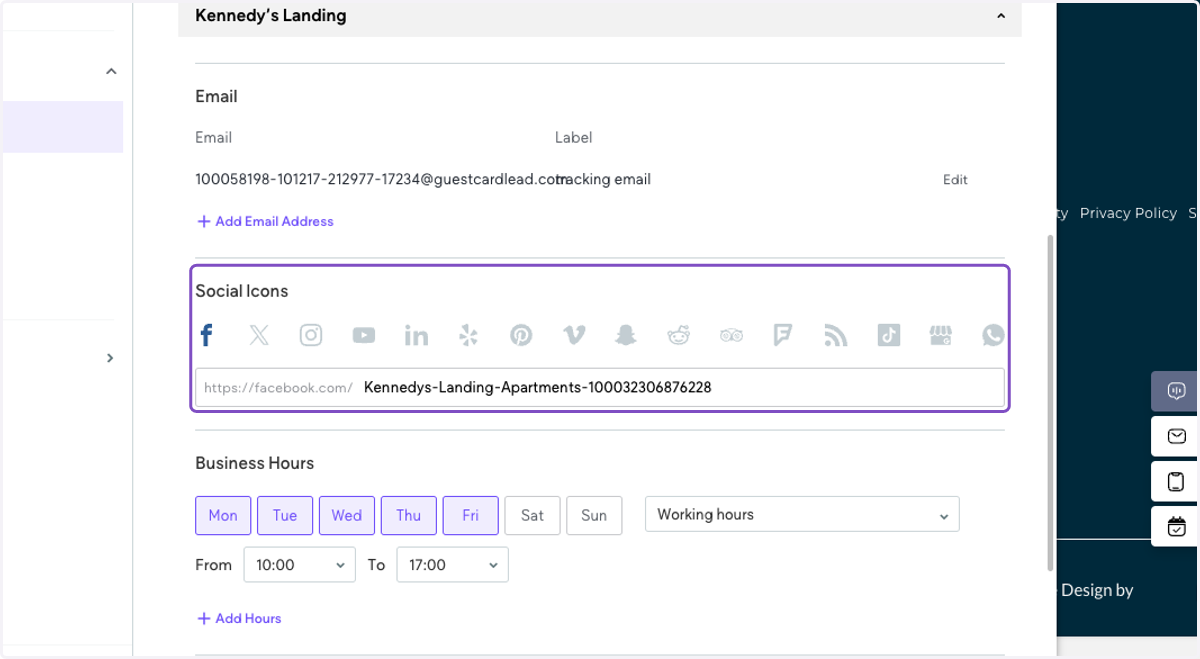Image resolution: width=1200 pixels, height=659 pixels.
Task: Enable Sat business day
Action: pyautogui.click(x=532, y=515)
